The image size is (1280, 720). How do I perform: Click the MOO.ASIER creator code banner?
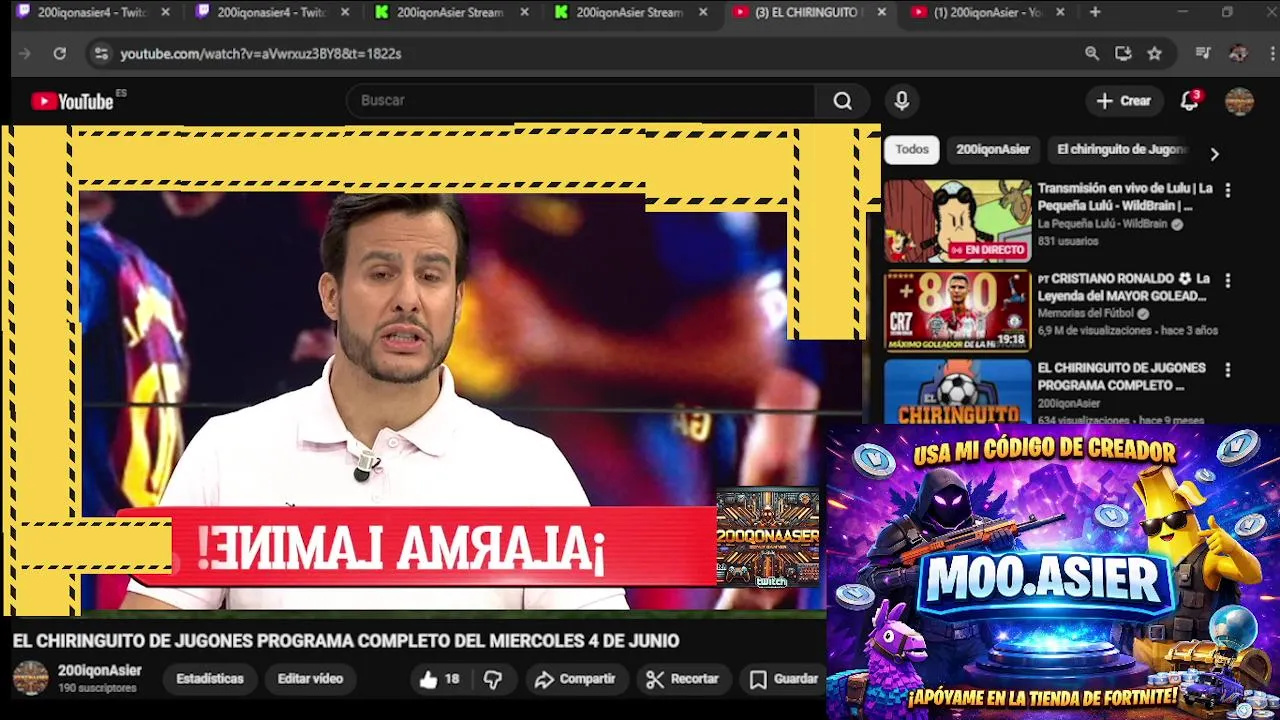pos(1053,572)
